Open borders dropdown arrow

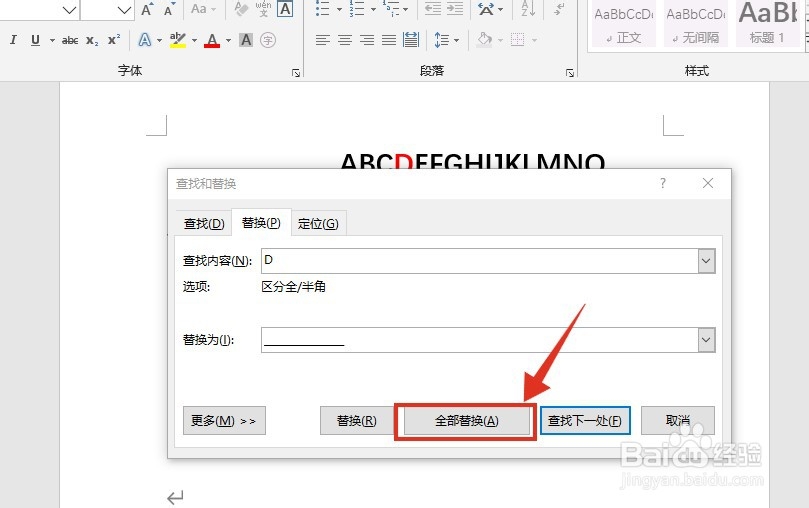(x=534, y=40)
